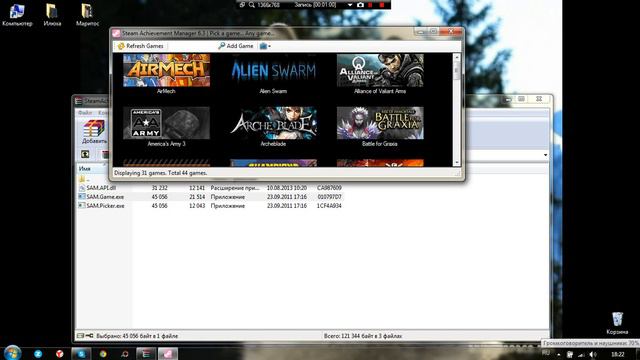Open the Chrome taskbar icon
Viewport: 640px width, 360px height.
click(103, 354)
